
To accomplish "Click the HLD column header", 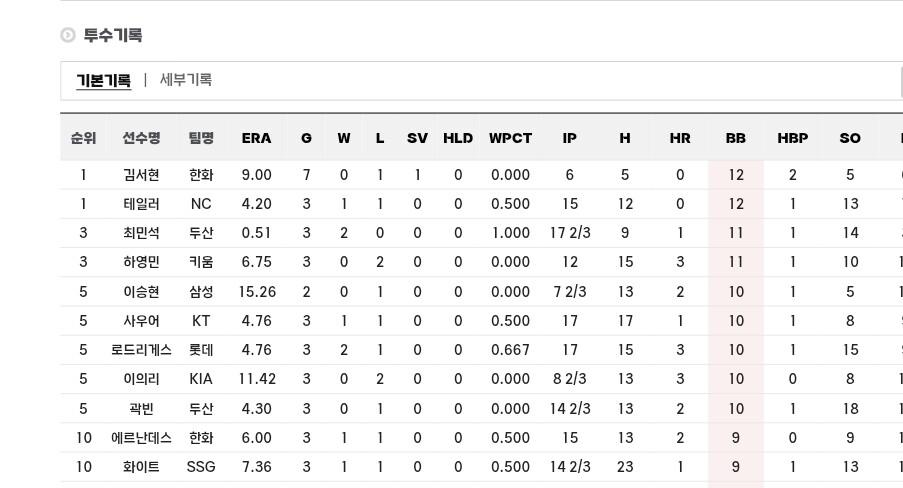I will coord(458,138).
